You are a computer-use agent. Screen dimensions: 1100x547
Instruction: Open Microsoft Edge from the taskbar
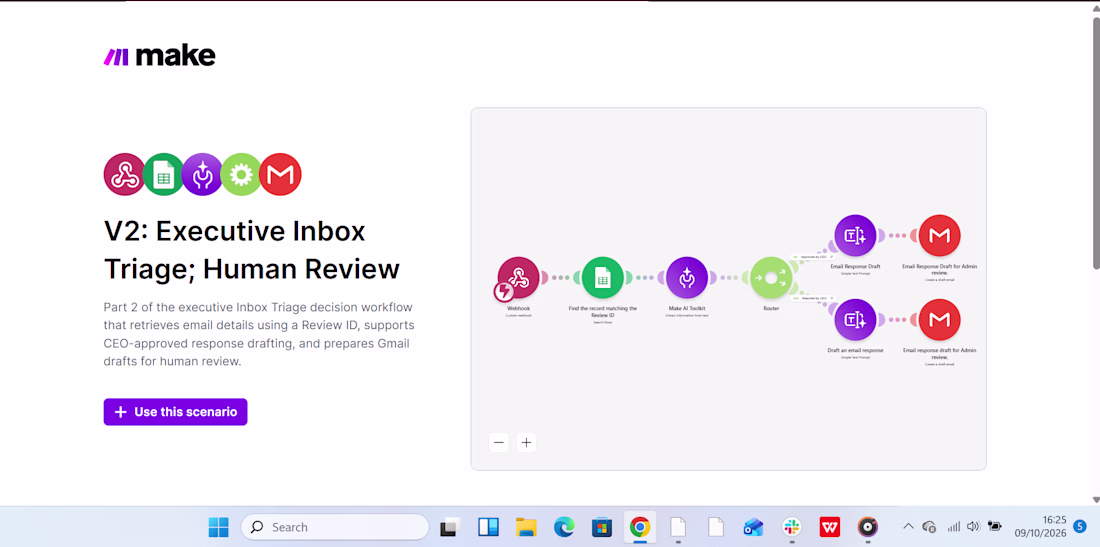pyautogui.click(x=564, y=527)
